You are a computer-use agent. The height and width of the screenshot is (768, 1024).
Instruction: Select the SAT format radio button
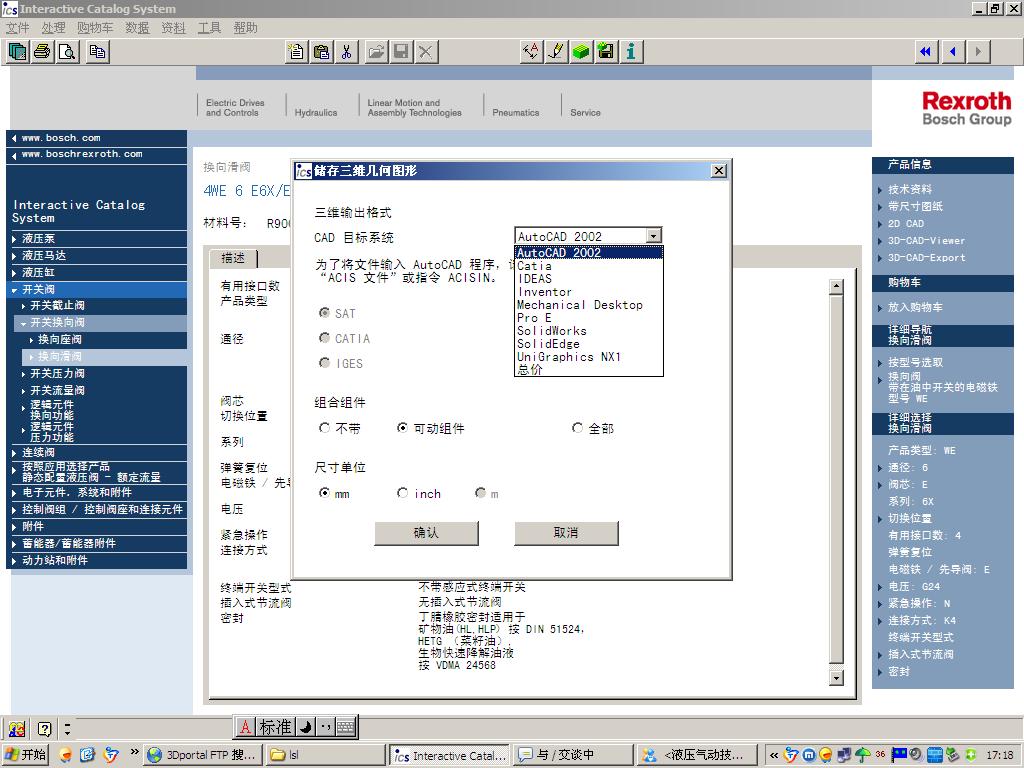[x=324, y=313]
